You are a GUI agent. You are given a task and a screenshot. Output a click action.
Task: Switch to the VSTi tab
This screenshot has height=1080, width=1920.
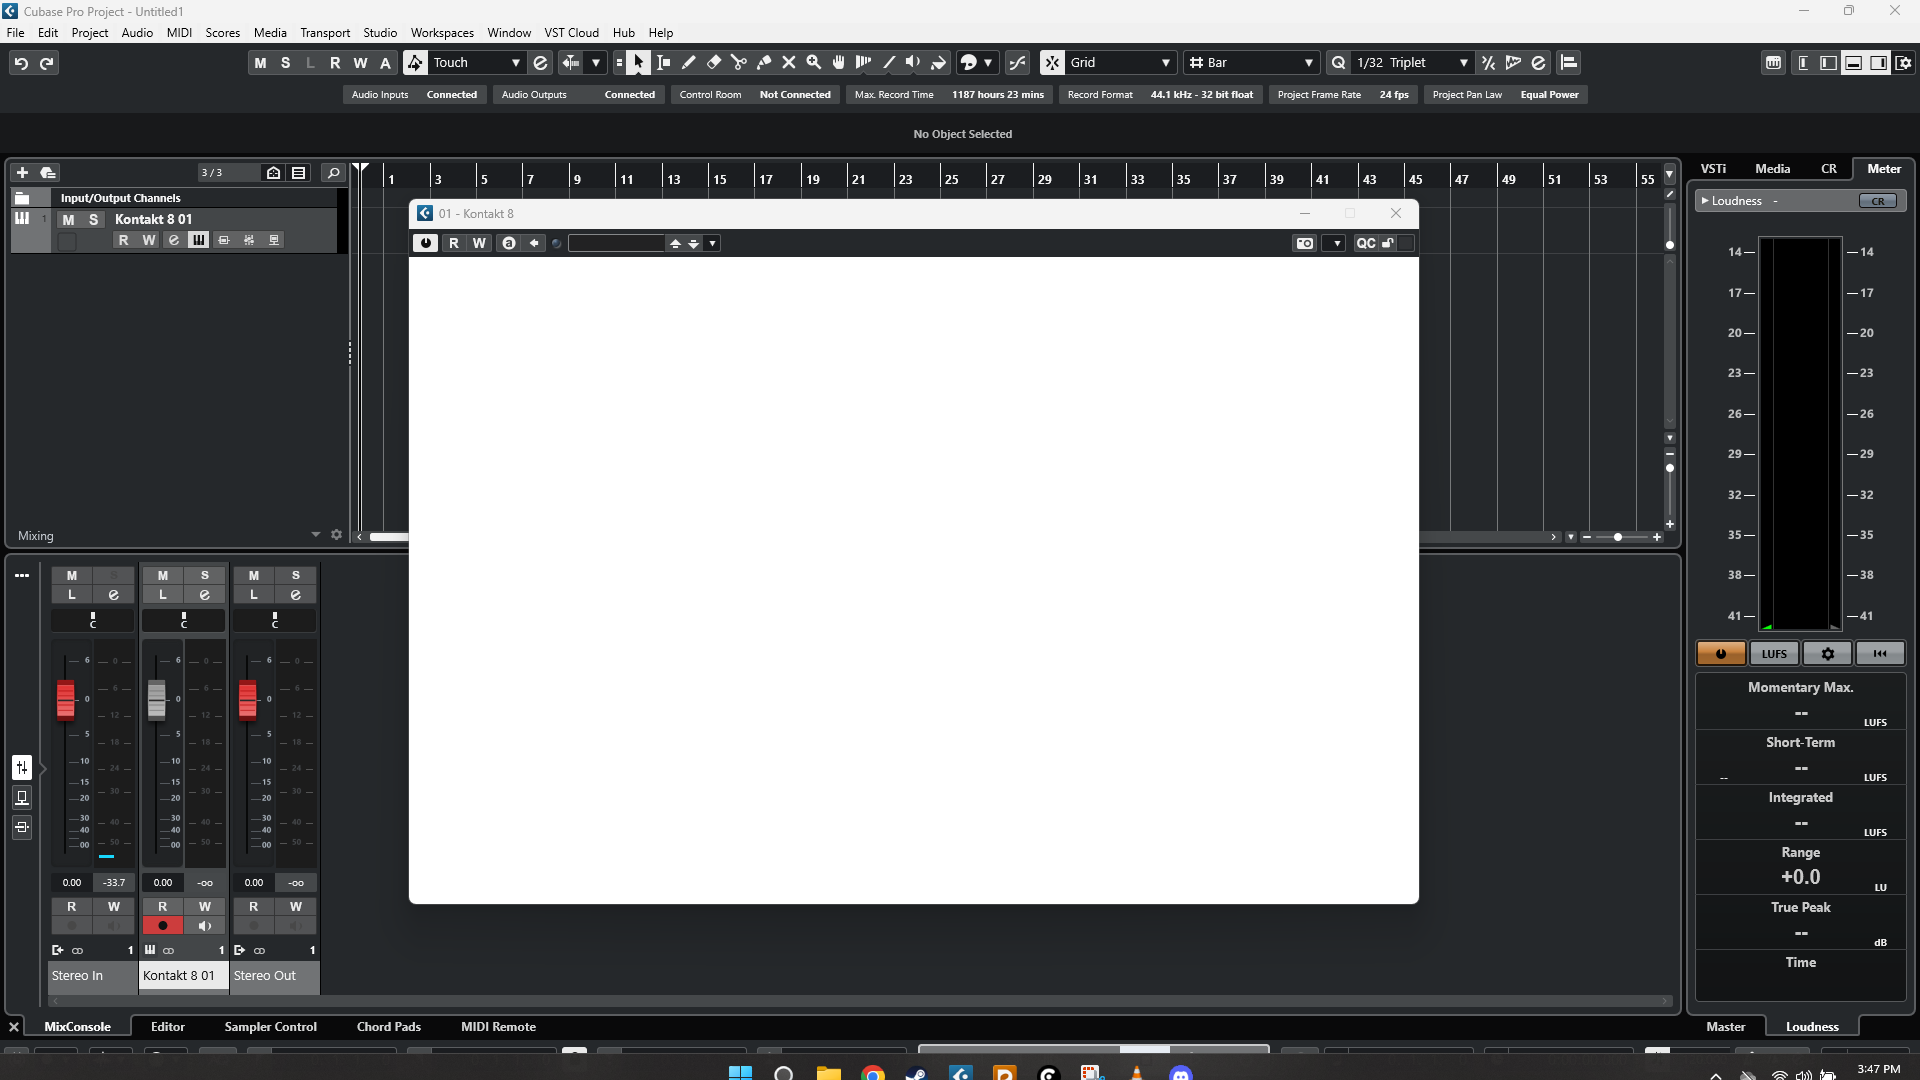[1713, 168]
